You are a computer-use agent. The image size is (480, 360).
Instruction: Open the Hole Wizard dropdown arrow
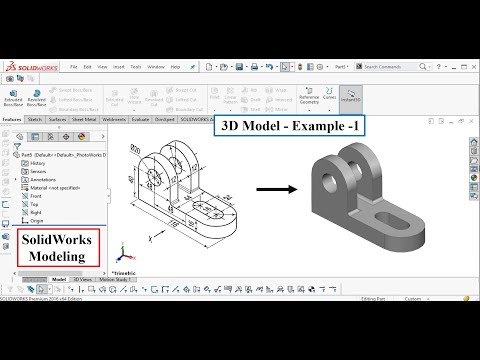[134, 110]
